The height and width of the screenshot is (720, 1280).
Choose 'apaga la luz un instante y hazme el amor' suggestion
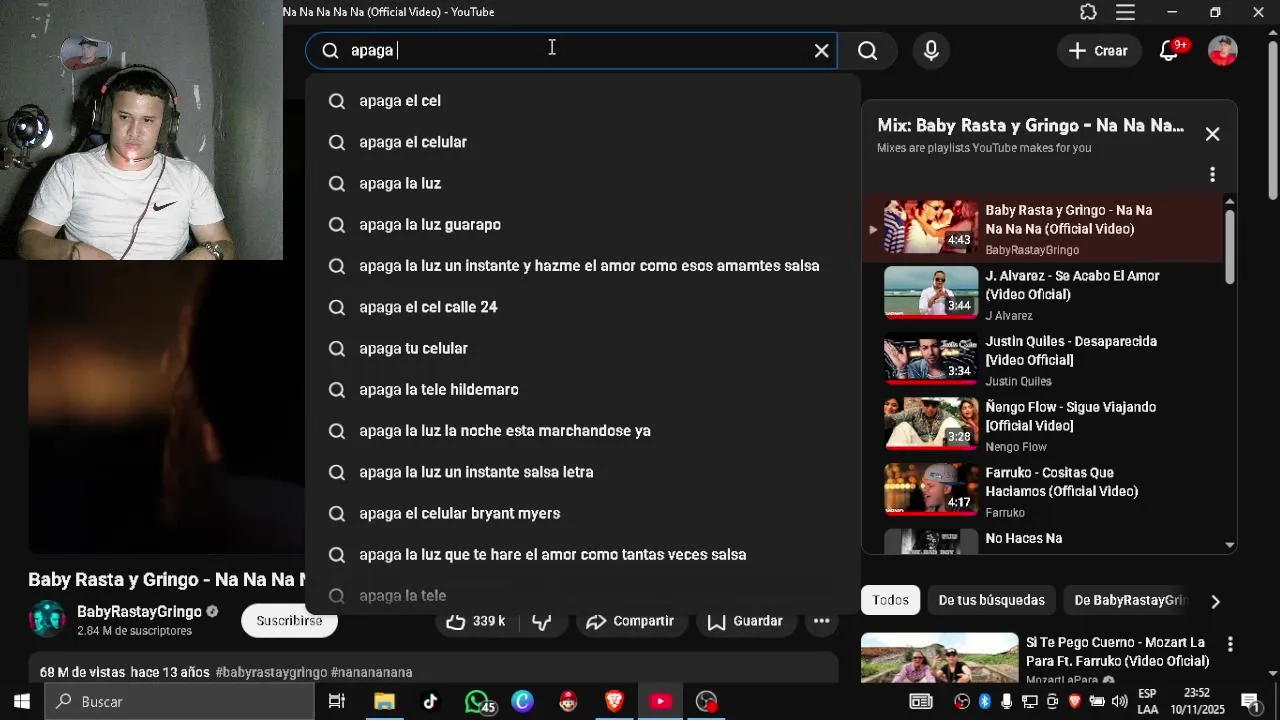pyautogui.click(x=583, y=266)
